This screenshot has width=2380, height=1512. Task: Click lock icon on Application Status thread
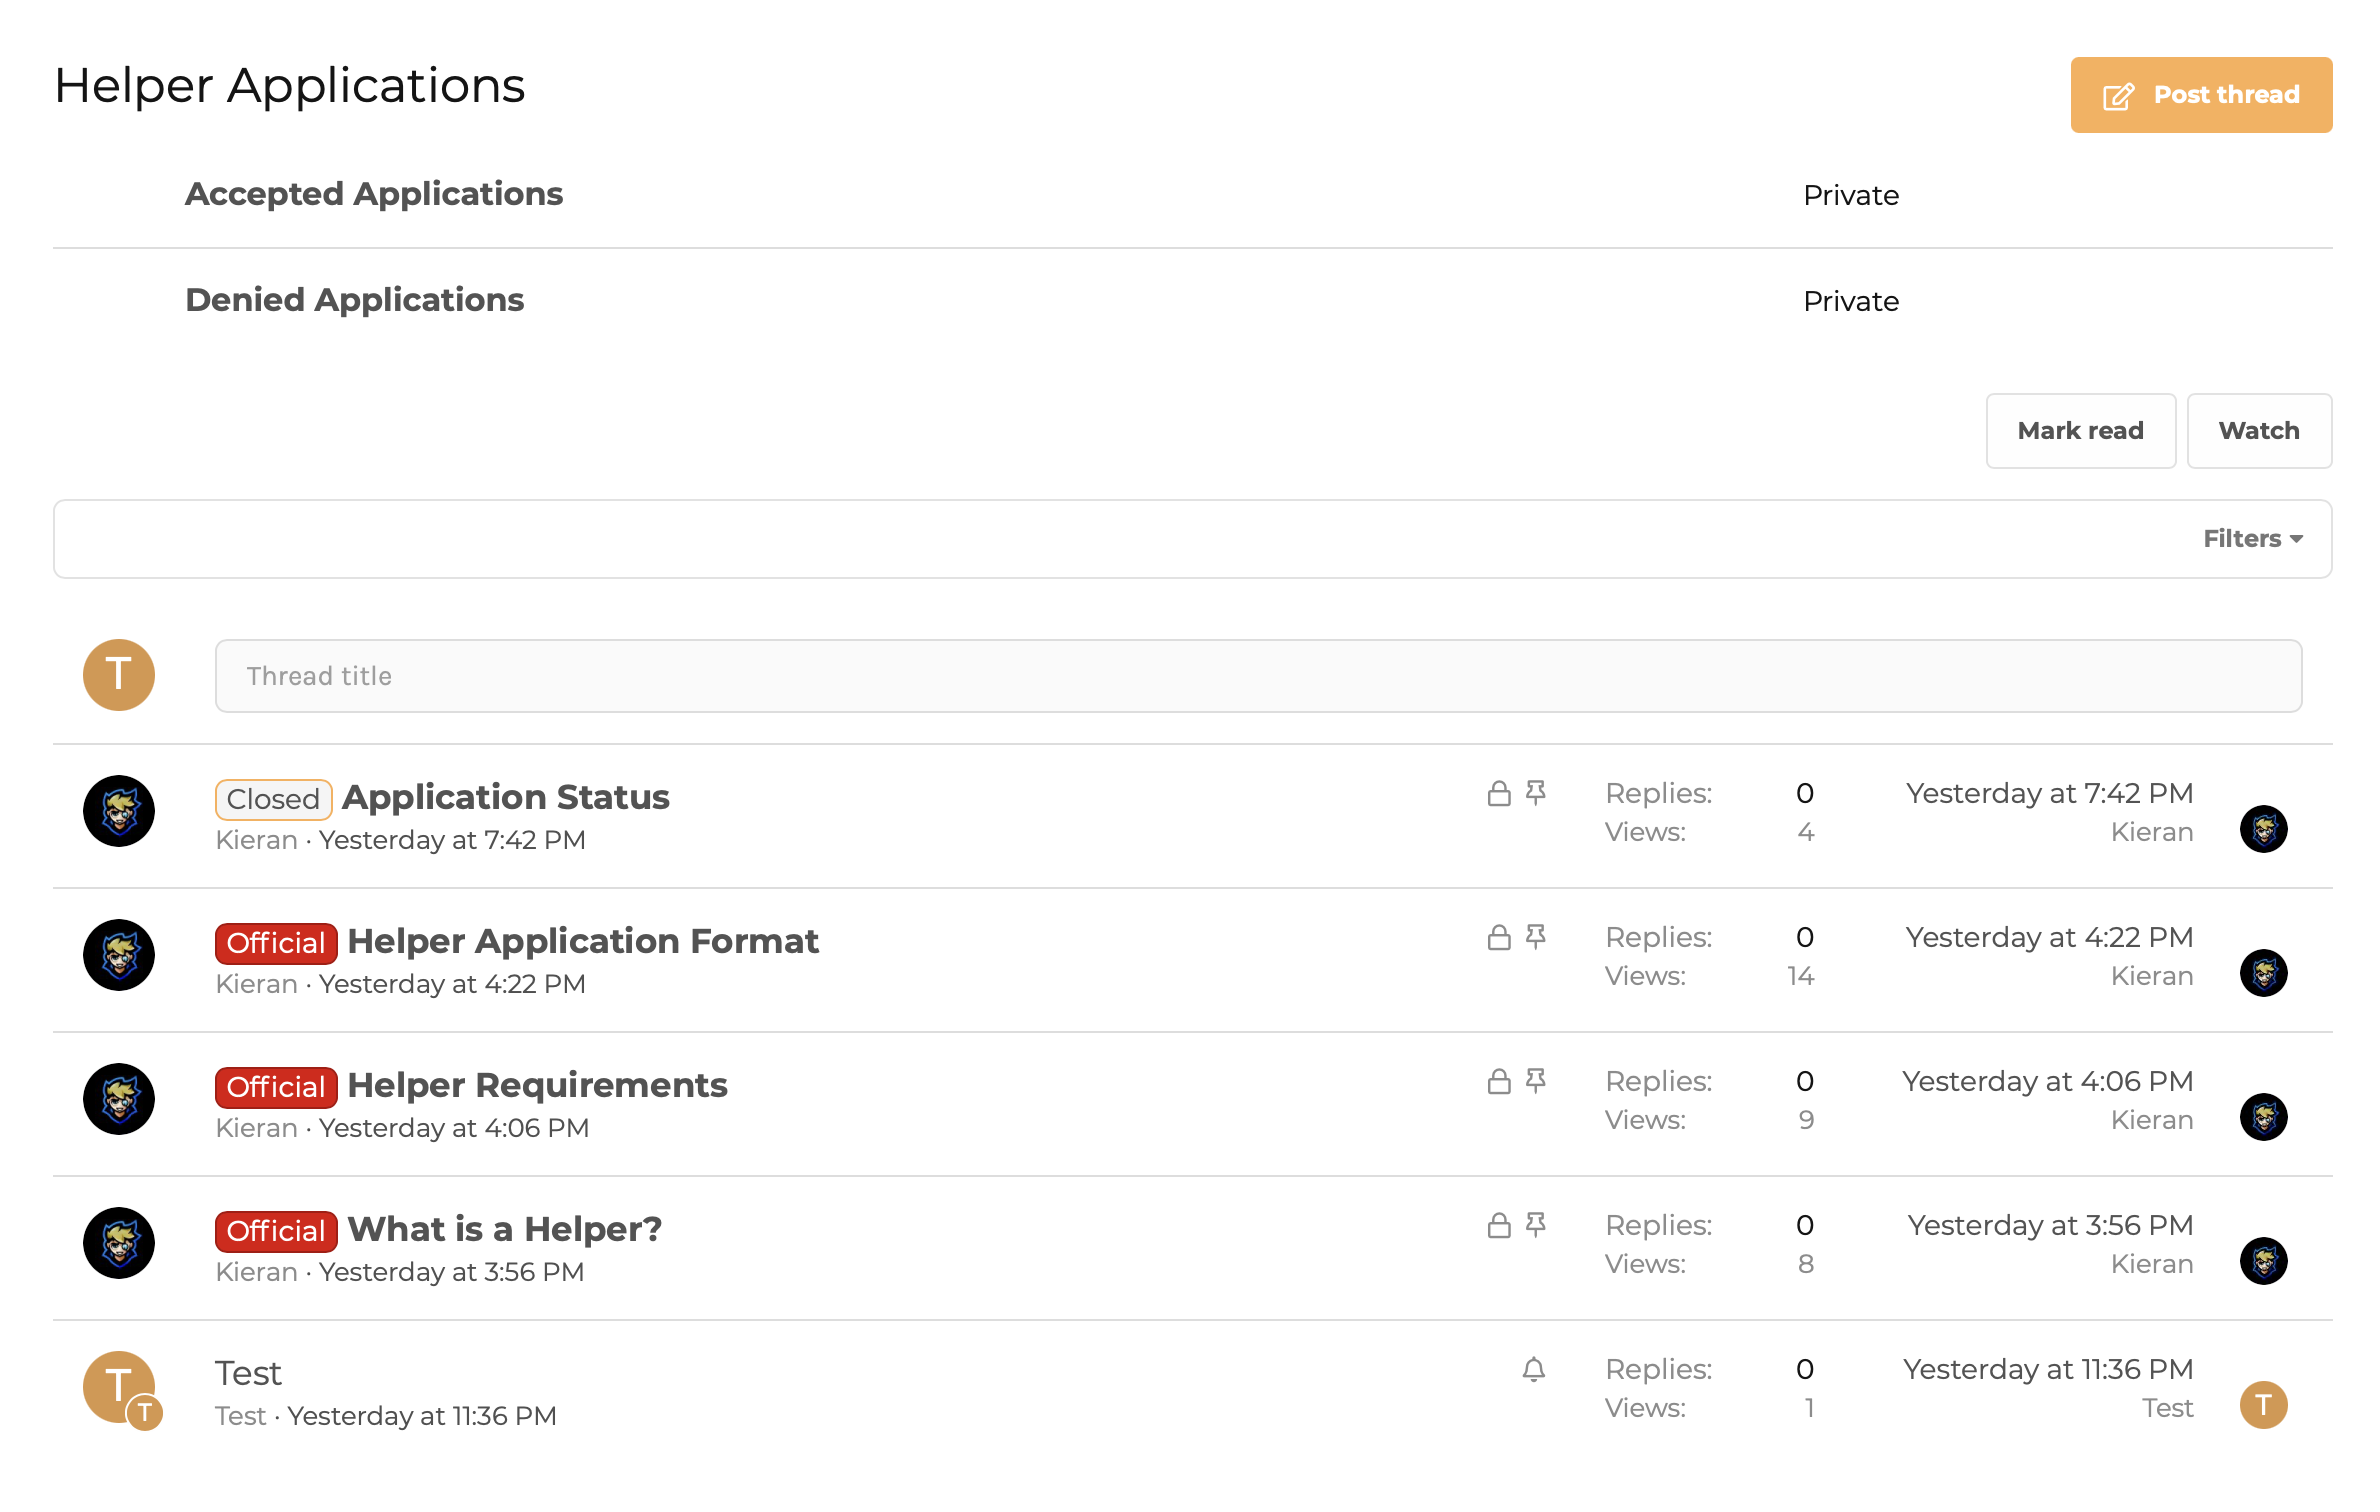coord(1498,794)
